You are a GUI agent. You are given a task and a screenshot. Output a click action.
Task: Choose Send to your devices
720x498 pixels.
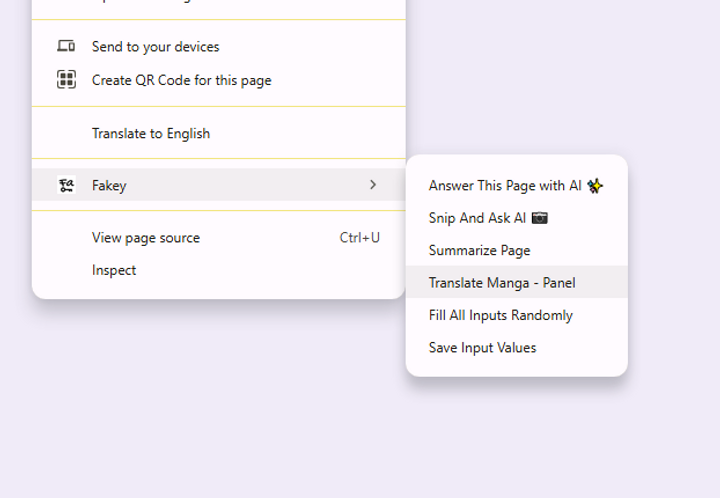click(x=219, y=46)
